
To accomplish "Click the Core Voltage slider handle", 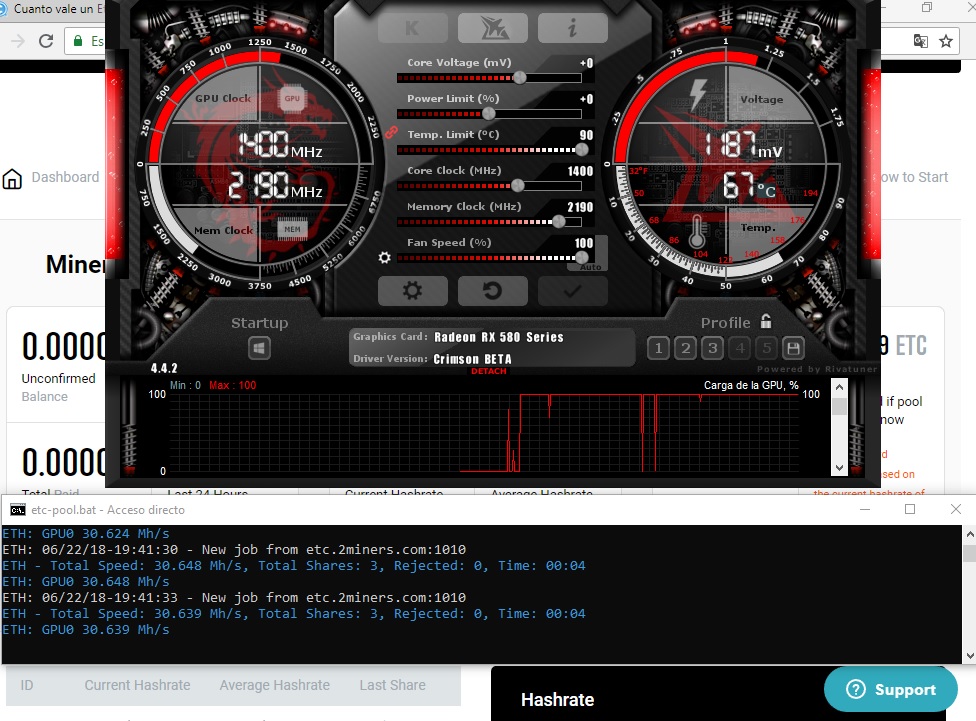I will pyautogui.click(x=519, y=78).
